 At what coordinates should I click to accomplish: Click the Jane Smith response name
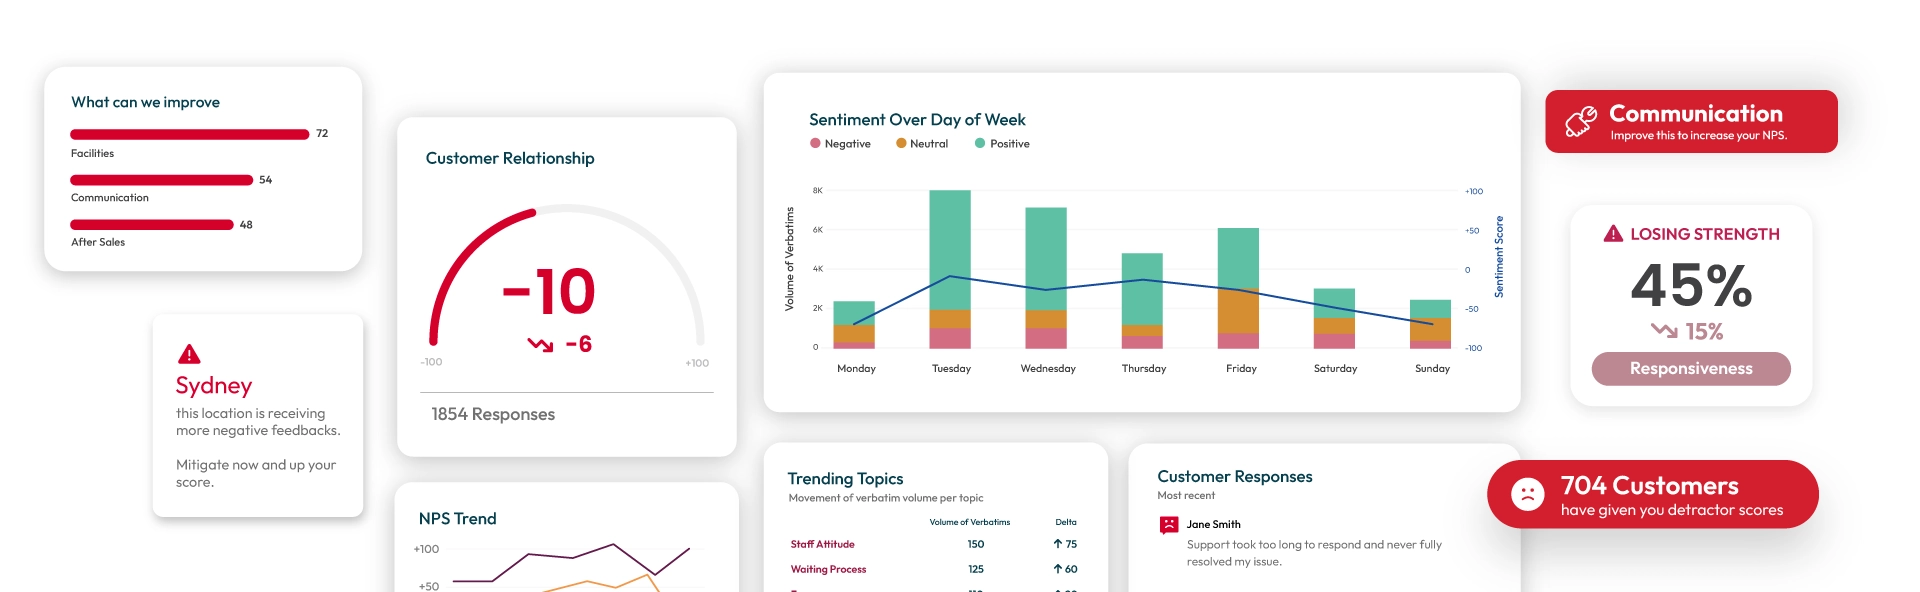click(1213, 524)
